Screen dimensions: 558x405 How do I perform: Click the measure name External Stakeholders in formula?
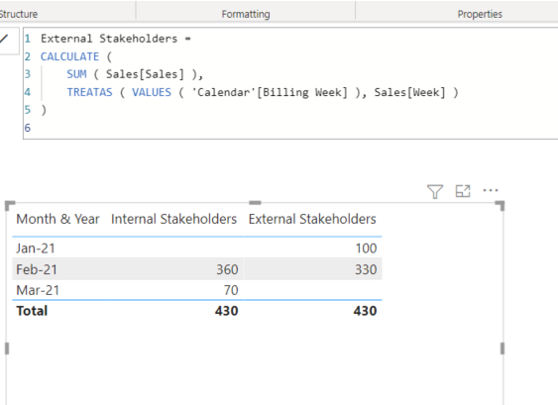pos(109,38)
